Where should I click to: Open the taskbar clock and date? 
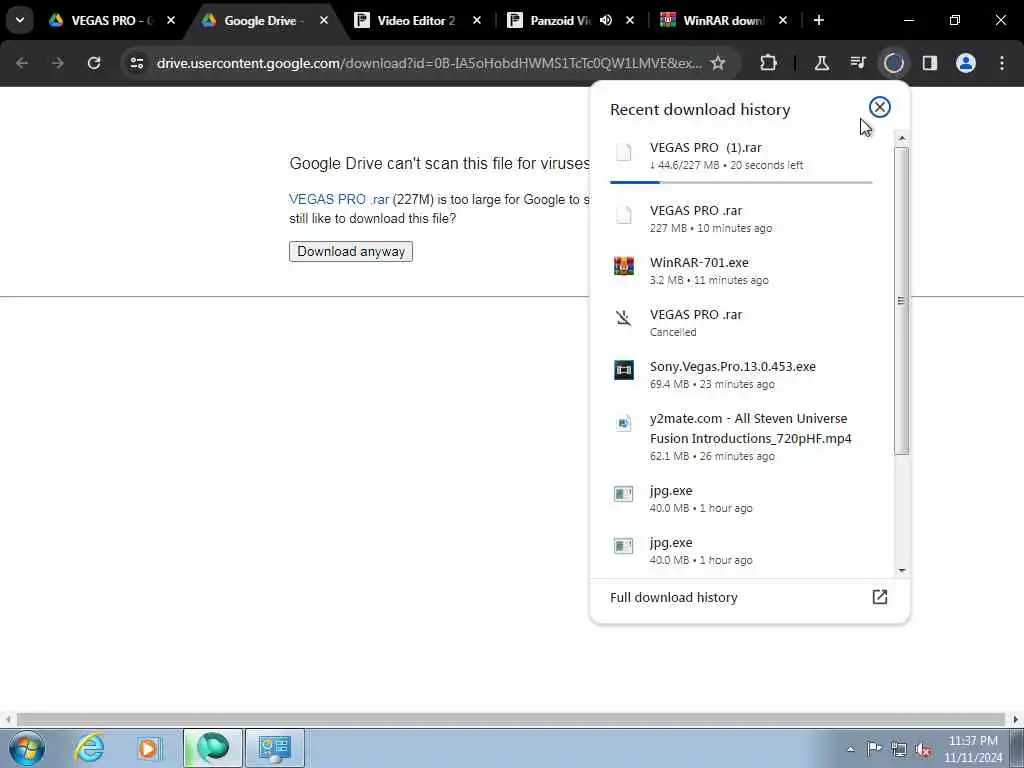(x=973, y=749)
